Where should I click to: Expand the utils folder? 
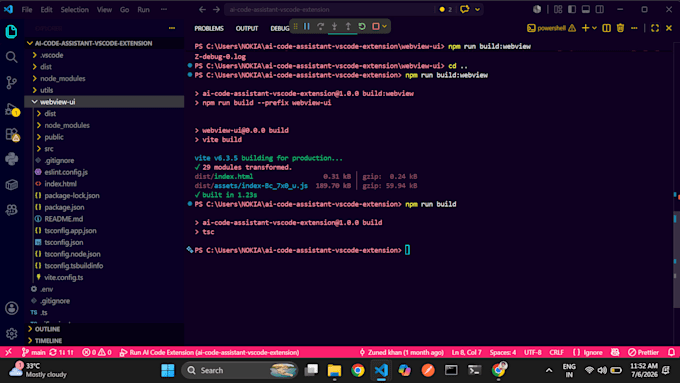(x=46, y=90)
